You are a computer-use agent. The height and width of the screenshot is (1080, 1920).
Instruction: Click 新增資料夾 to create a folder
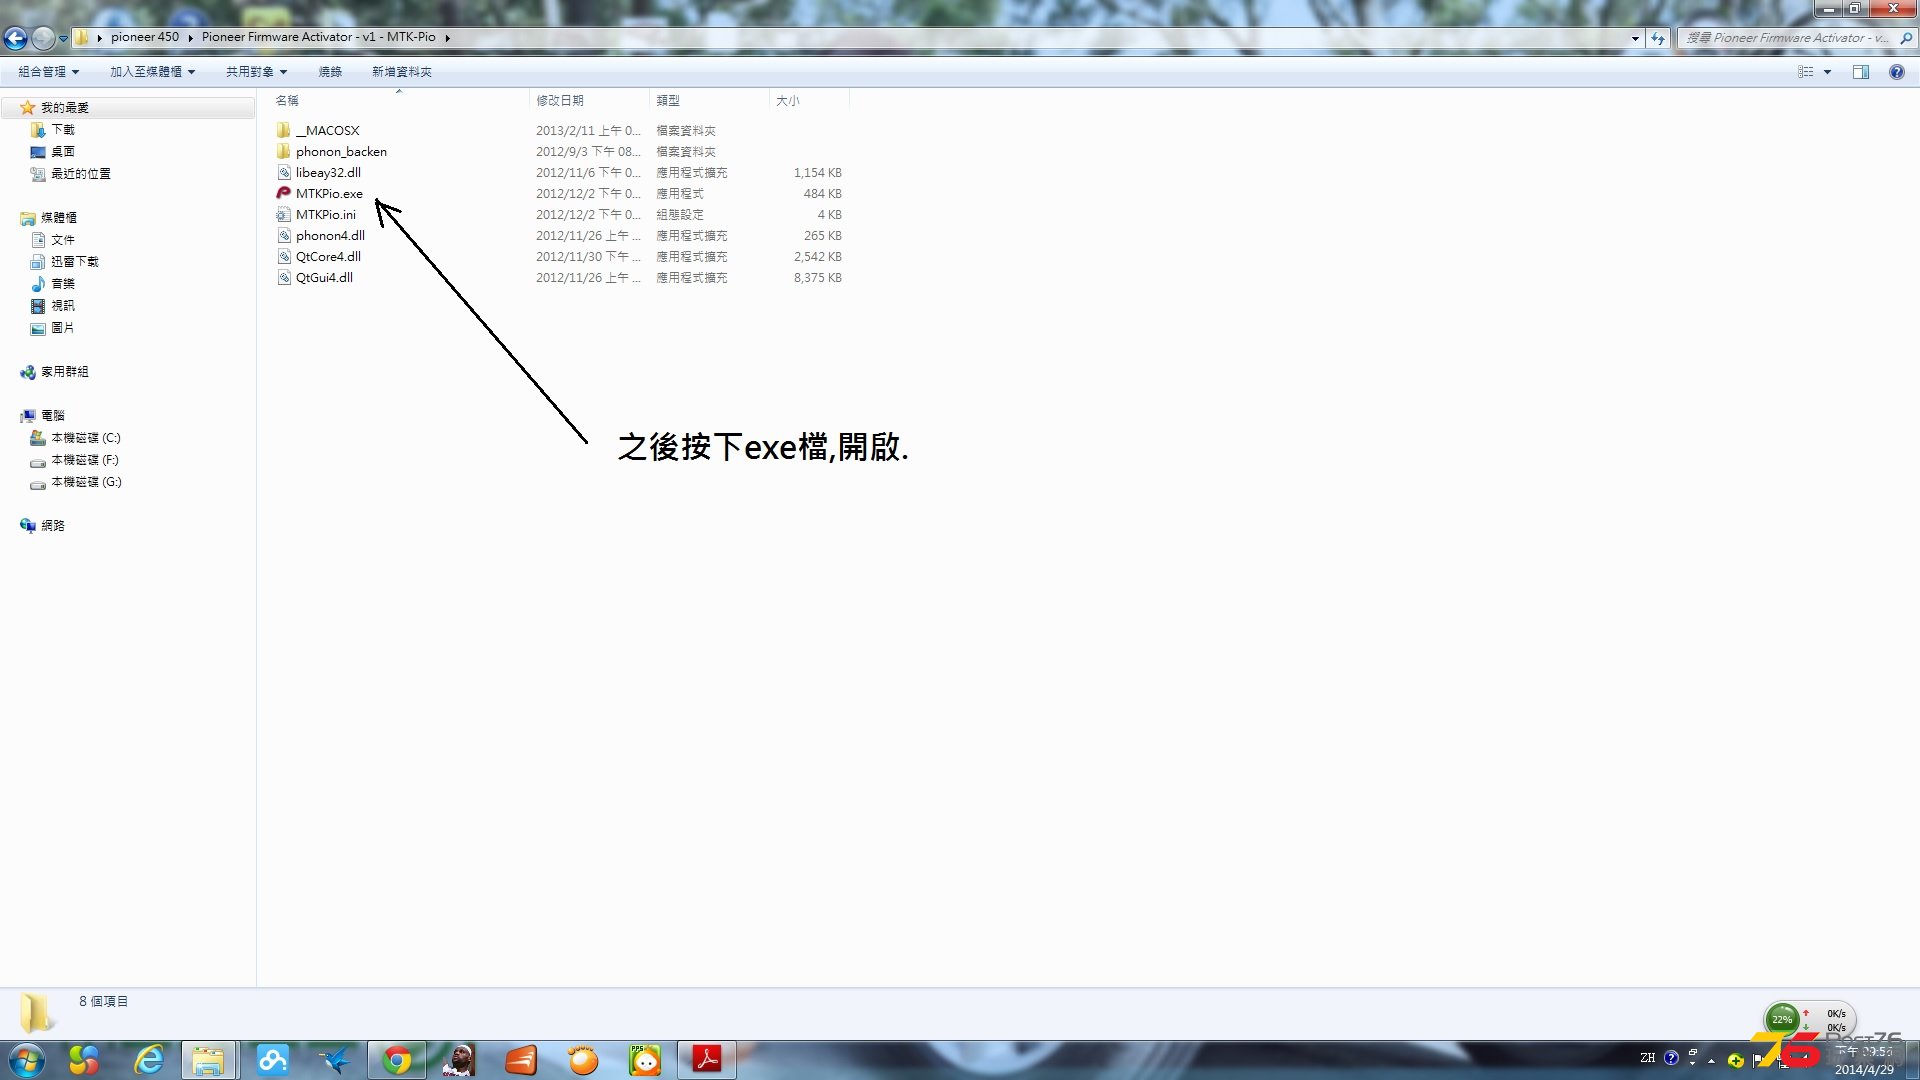tap(402, 72)
